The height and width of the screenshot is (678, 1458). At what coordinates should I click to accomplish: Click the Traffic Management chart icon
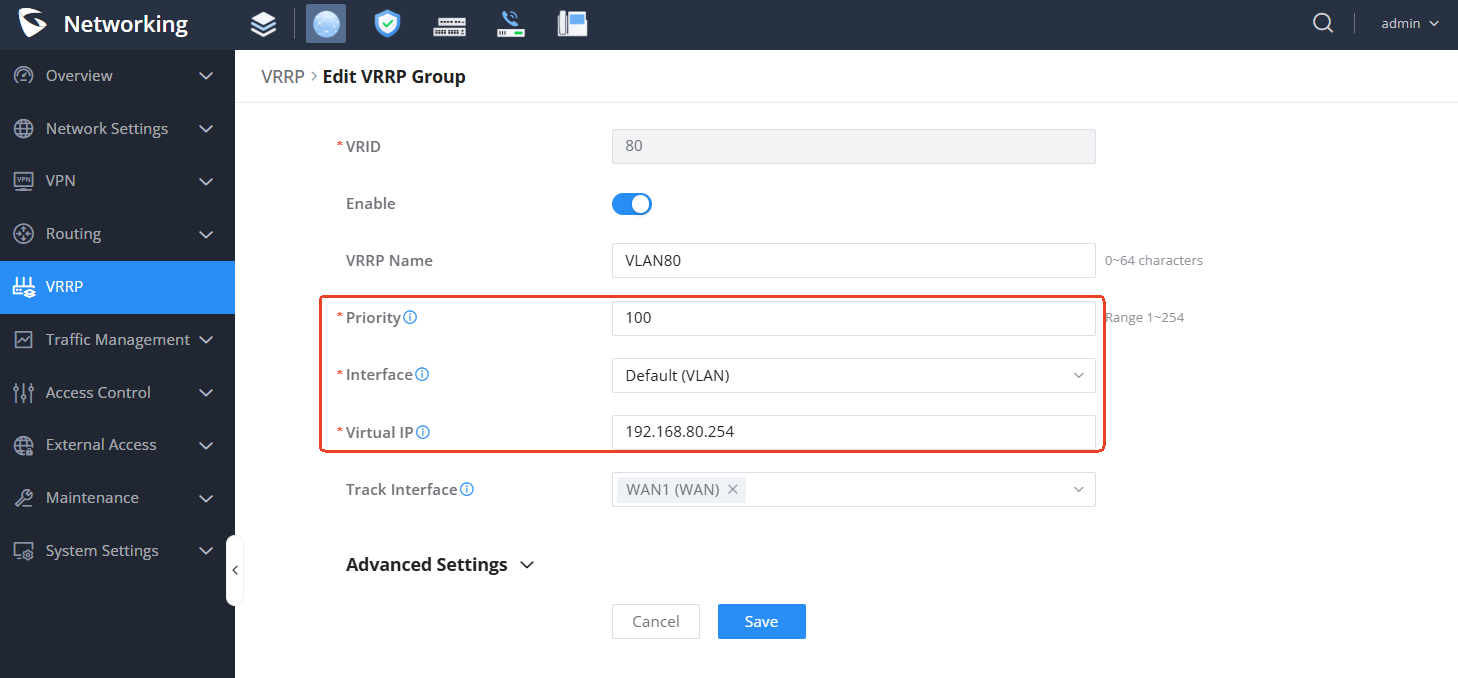pyautogui.click(x=23, y=340)
